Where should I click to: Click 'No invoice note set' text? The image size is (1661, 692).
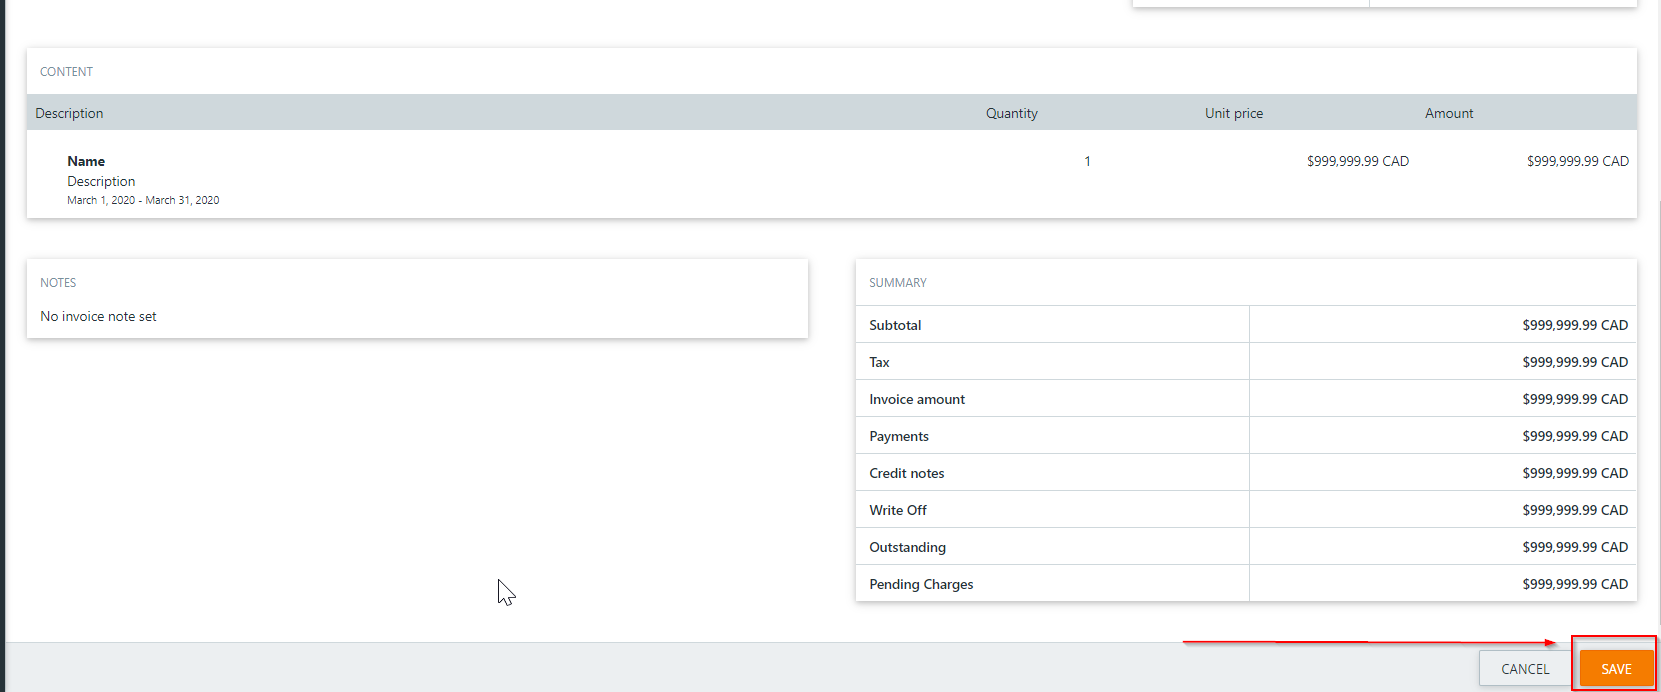point(98,316)
